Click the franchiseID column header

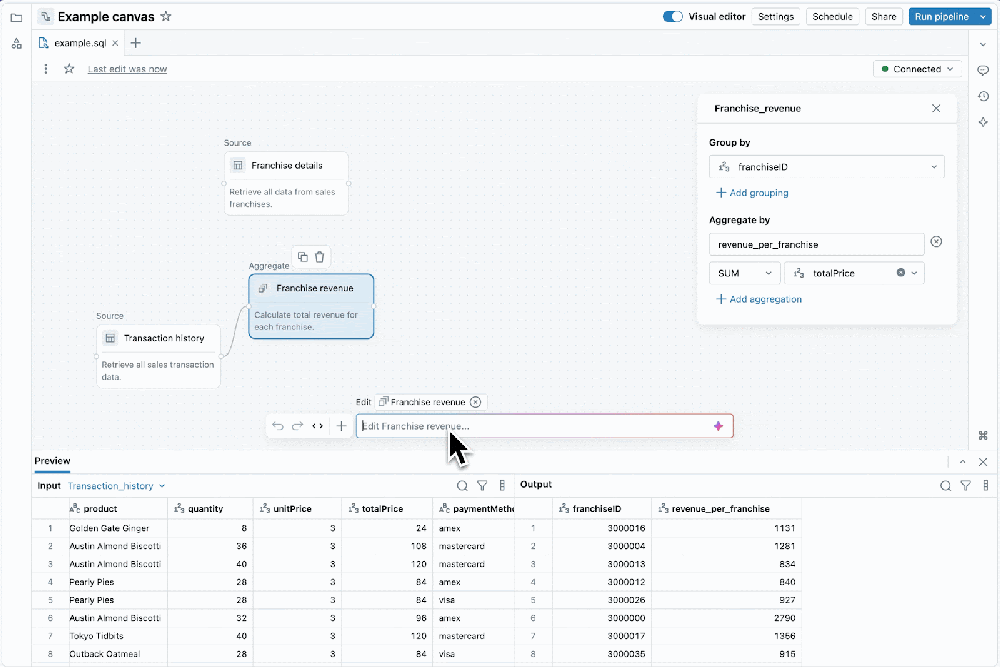[602, 508]
